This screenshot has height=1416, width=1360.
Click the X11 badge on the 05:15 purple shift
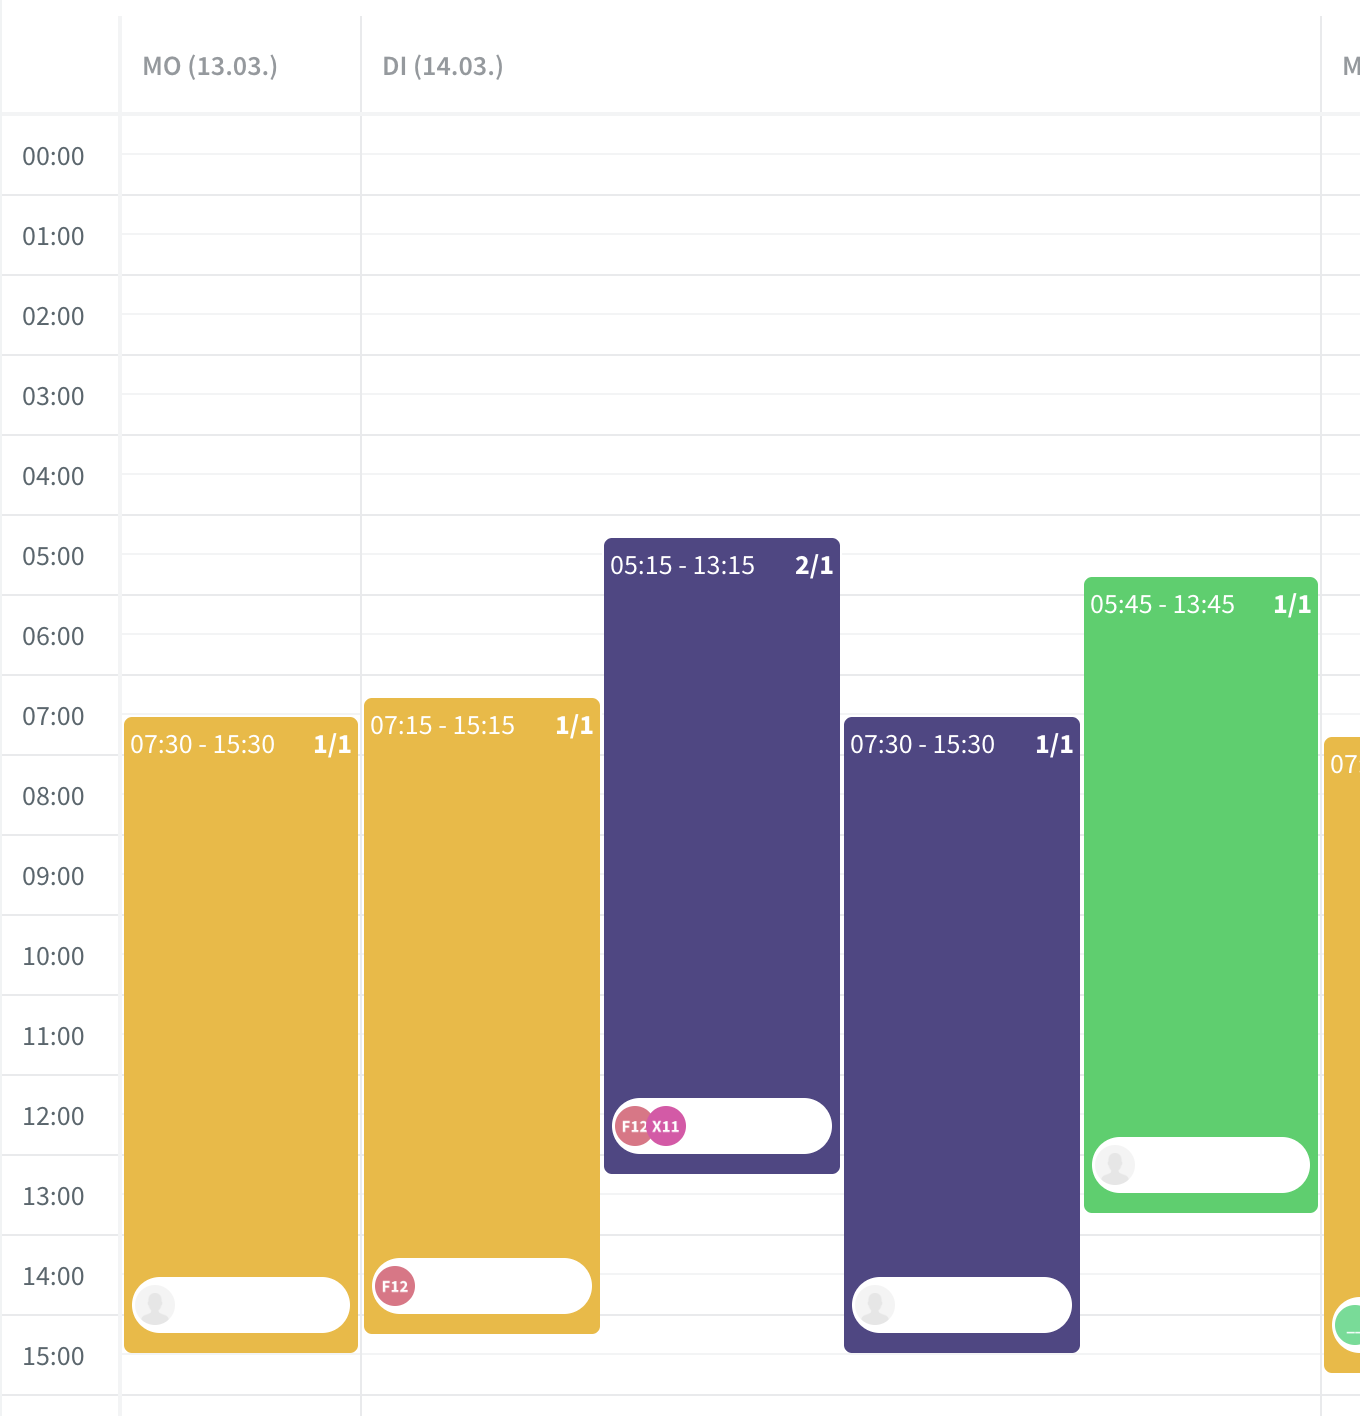coord(667,1125)
